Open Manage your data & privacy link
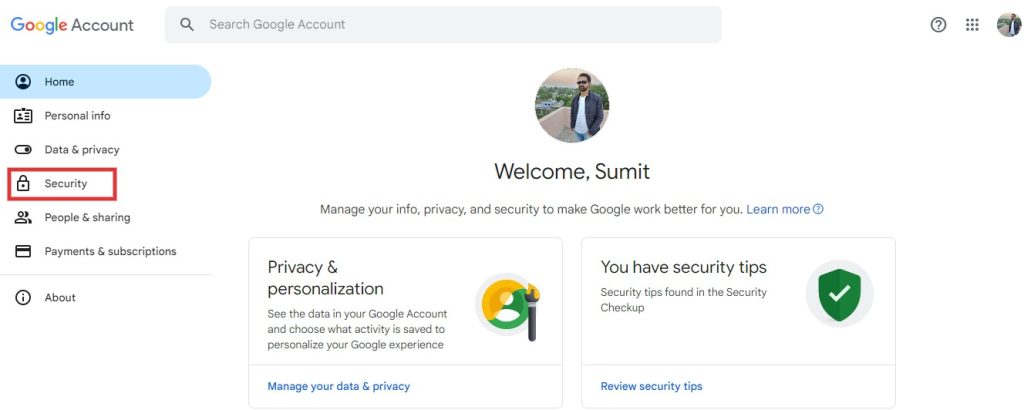The height and width of the screenshot is (410, 1024). pyautogui.click(x=339, y=386)
